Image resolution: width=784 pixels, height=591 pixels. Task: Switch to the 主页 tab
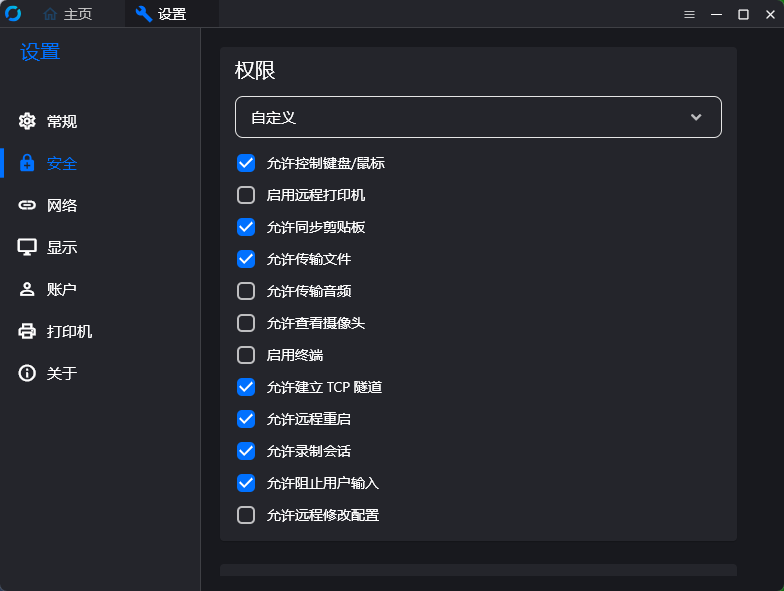[x=68, y=14]
